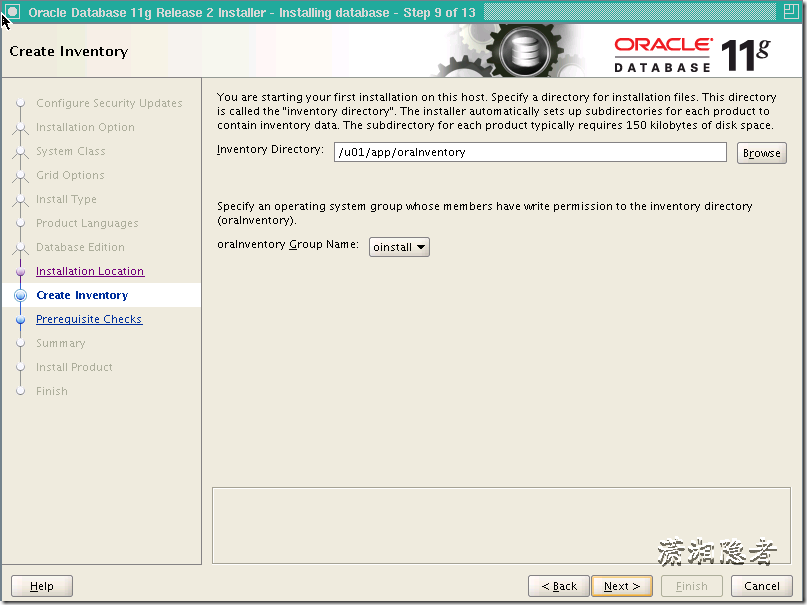Image resolution: width=807 pixels, height=605 pixels.
Task: Browse for an inventory directory
Action: tap(761, 153)
